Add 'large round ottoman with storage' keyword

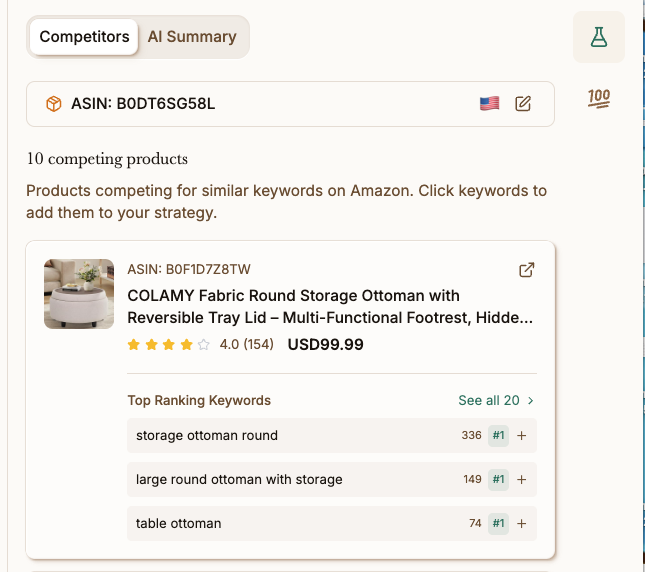point(521,480)
